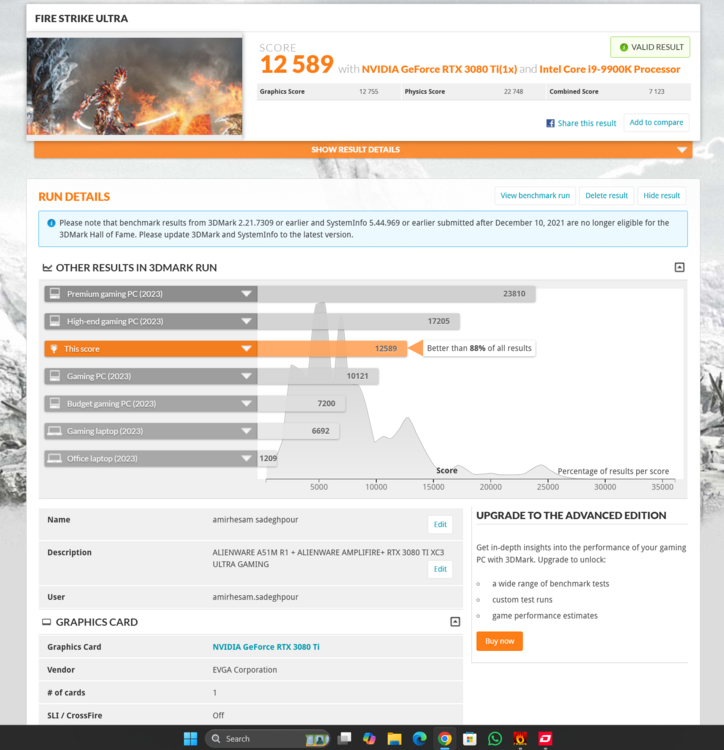The width and height of the screenshot is (724, 750).
Task: Expand the Show Result Details bar
Action: coord(362,150)
